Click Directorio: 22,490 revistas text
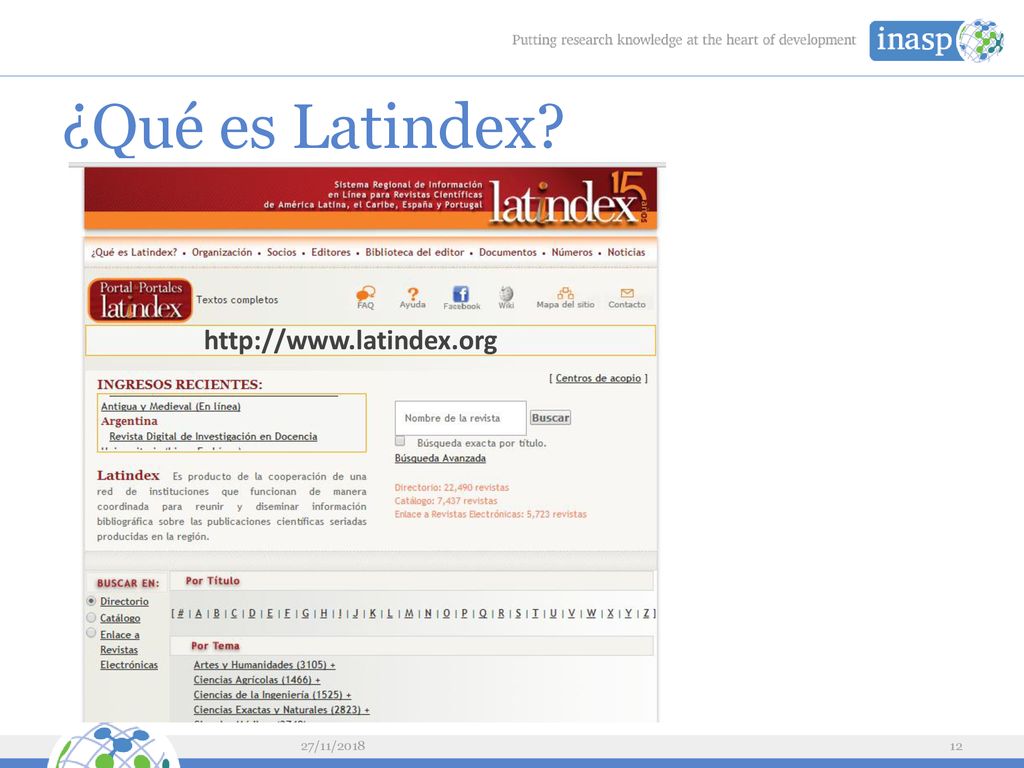The image size is (1024, 768). [x=452, y=487]
